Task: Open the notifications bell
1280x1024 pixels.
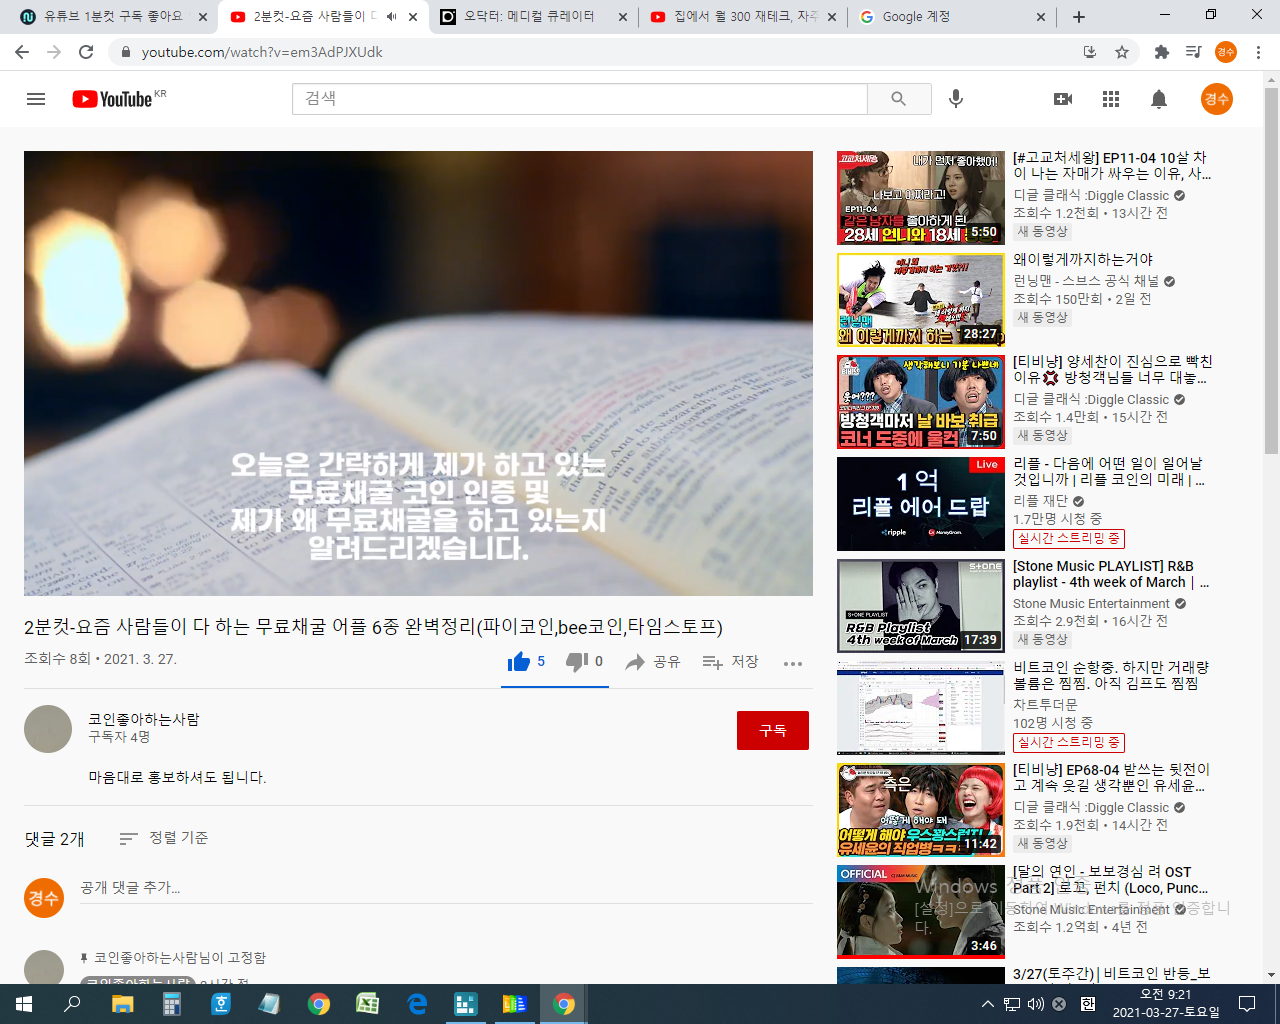Action: (x=1158, y=98)
